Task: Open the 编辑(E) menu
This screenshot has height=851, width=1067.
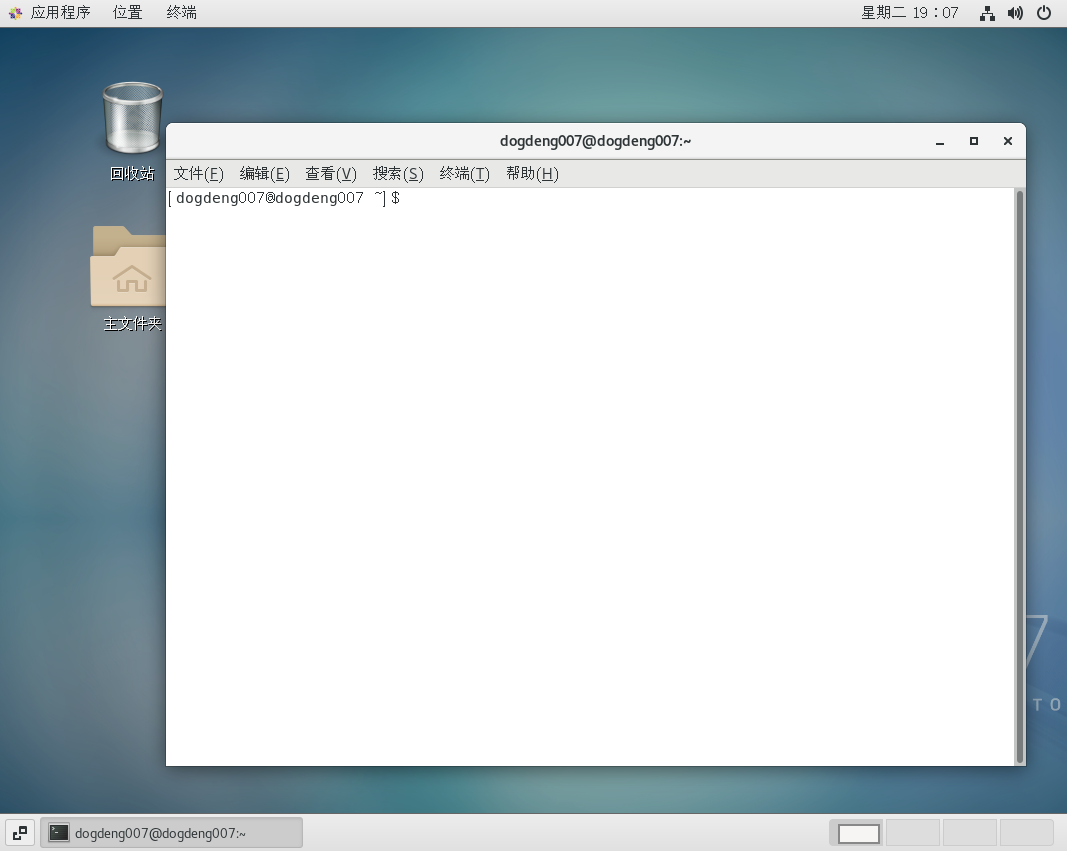Action: point(265,174)
